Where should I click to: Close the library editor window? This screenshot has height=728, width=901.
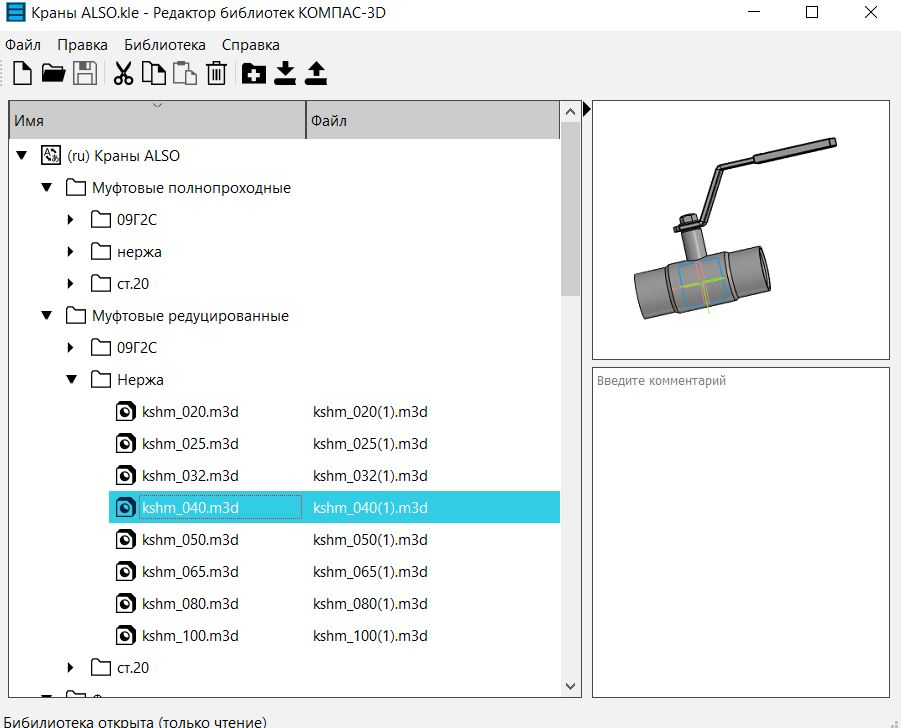(x=871, y=12)
